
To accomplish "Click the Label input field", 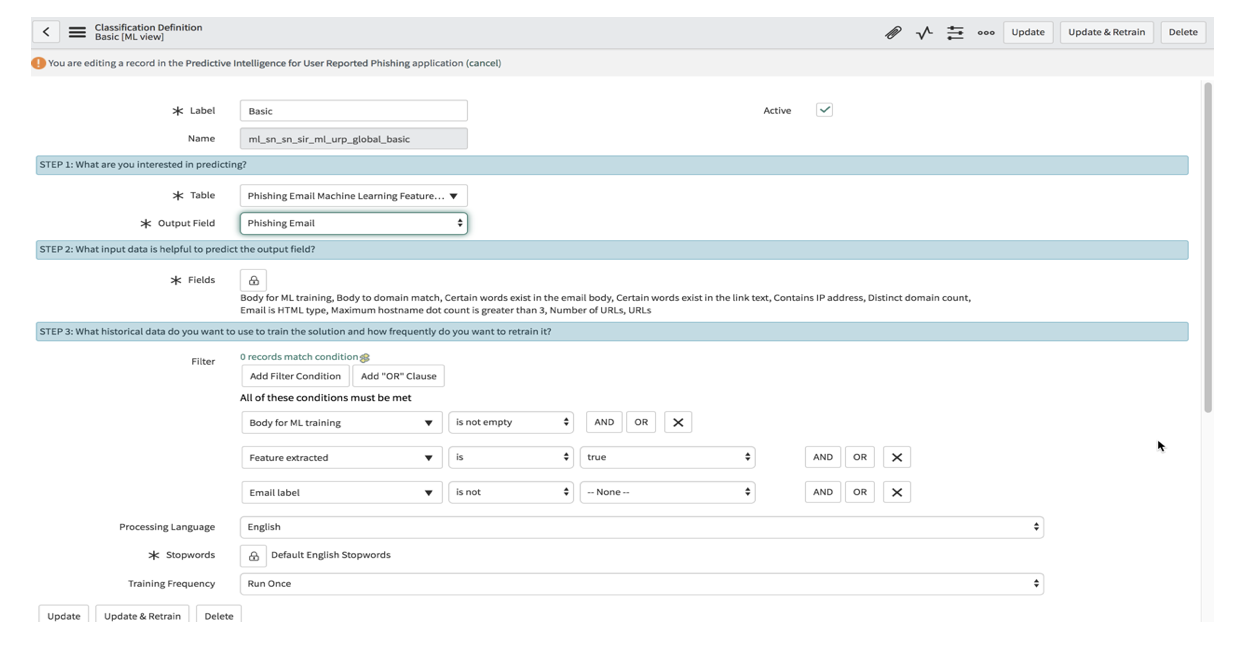I will [353, 111].
